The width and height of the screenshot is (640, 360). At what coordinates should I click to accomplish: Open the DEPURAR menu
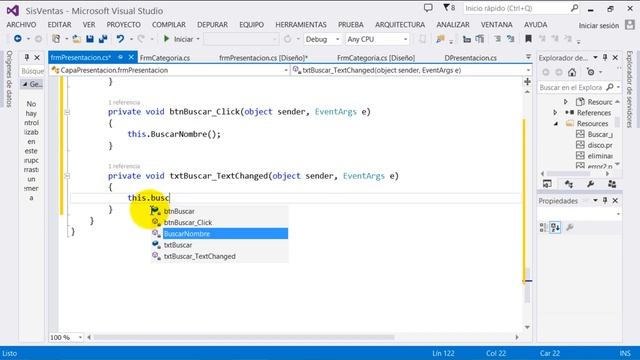click(212, 25)
